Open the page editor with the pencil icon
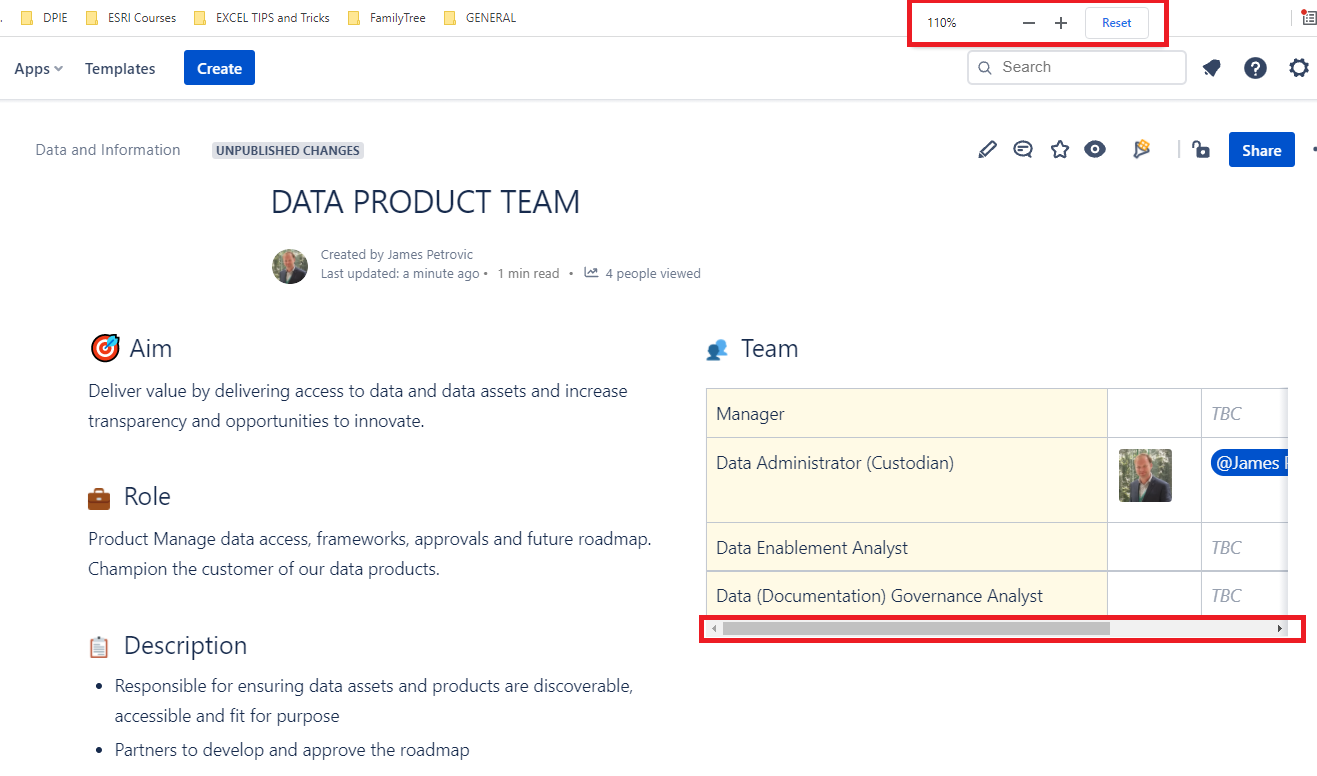1317x776 pixels. pyautogui.click(x=987, y=149)
